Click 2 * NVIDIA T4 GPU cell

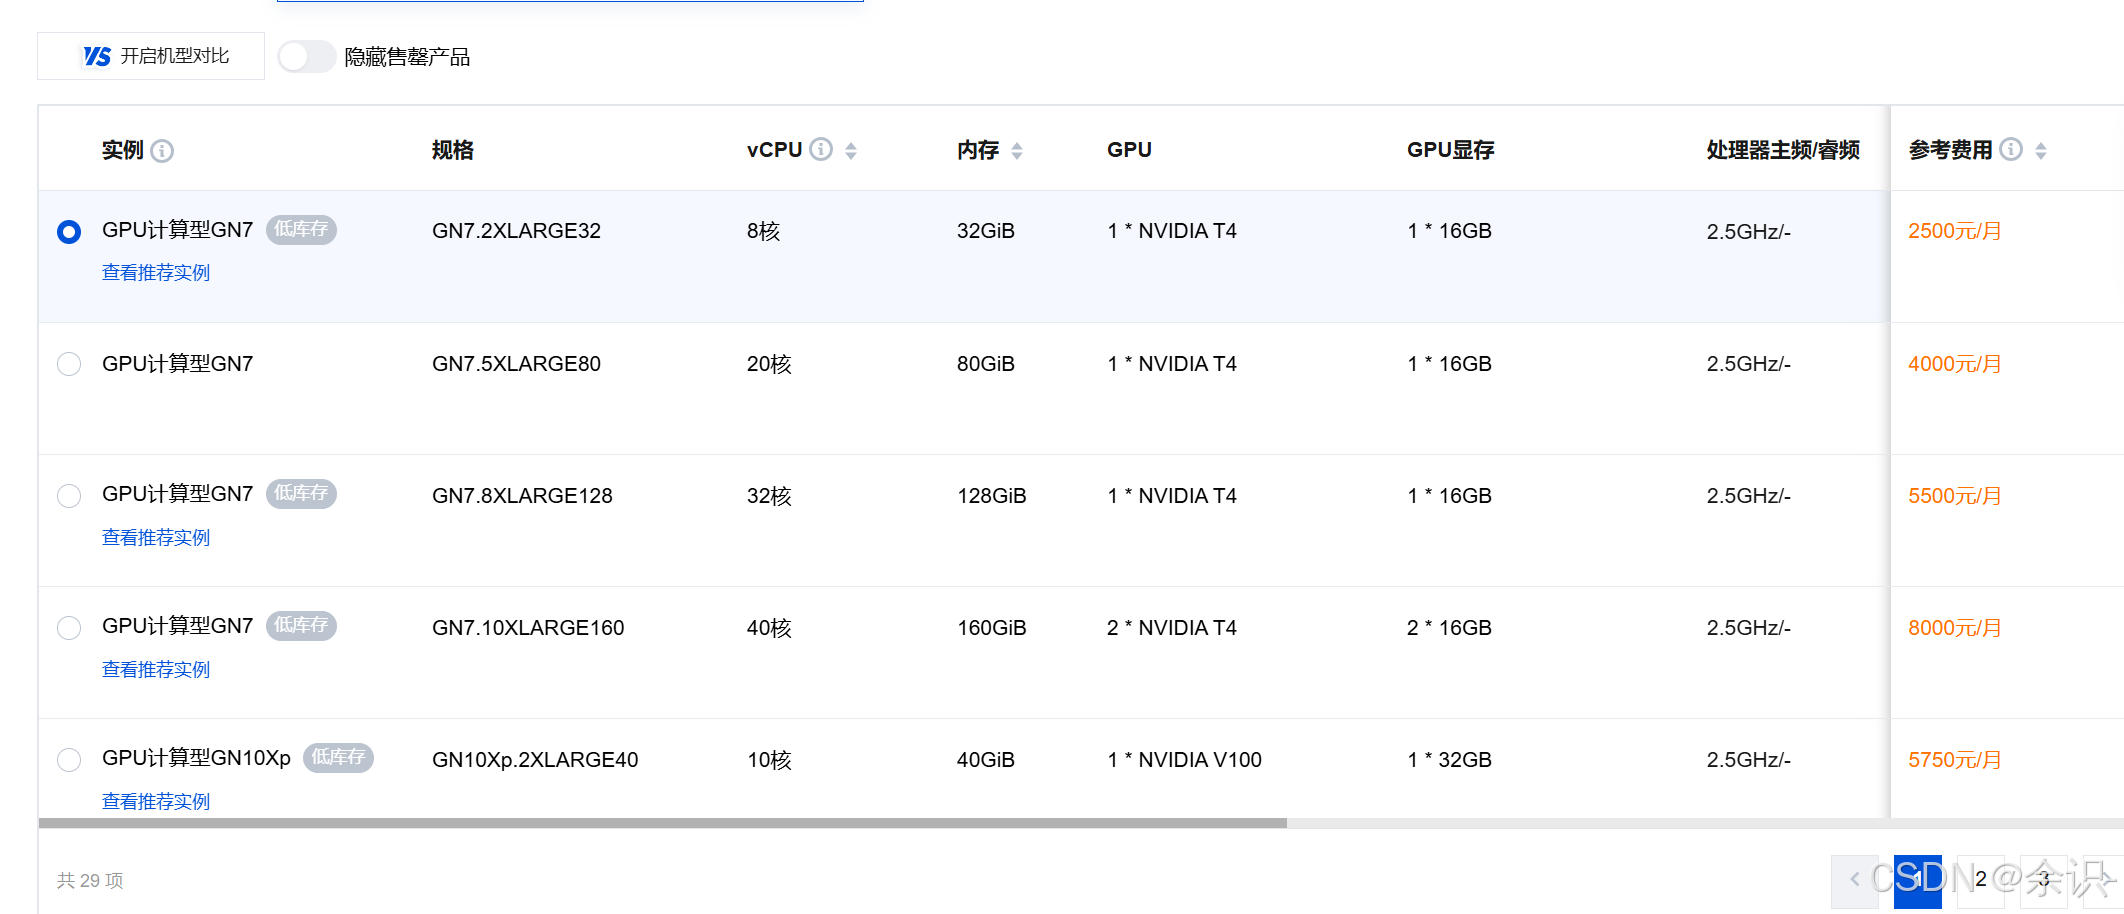point(1172,628)
